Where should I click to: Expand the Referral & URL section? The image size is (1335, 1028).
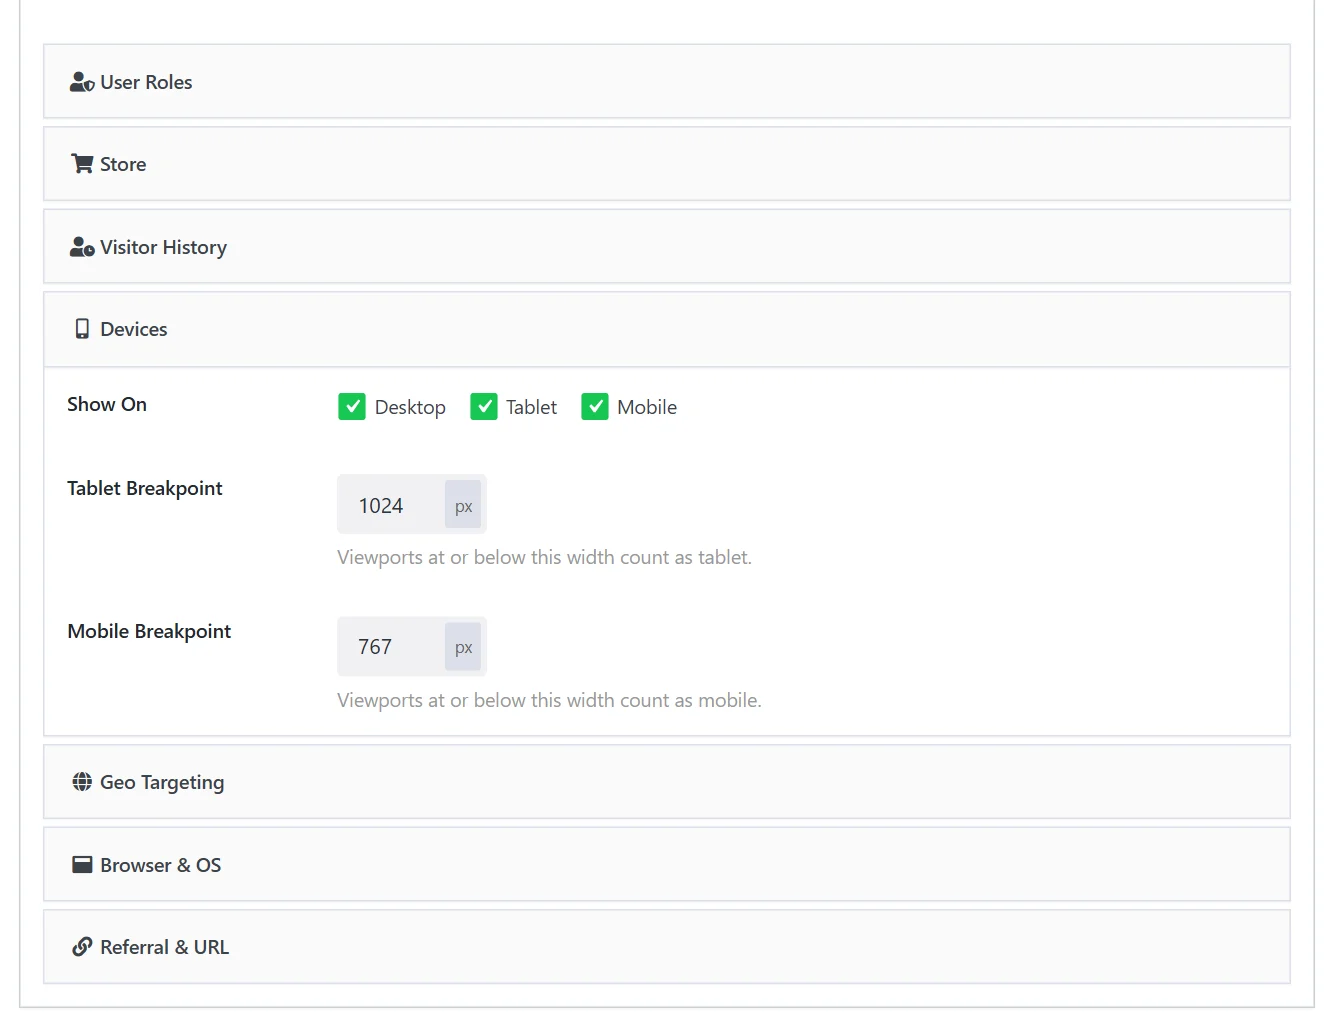pos(667,947)
